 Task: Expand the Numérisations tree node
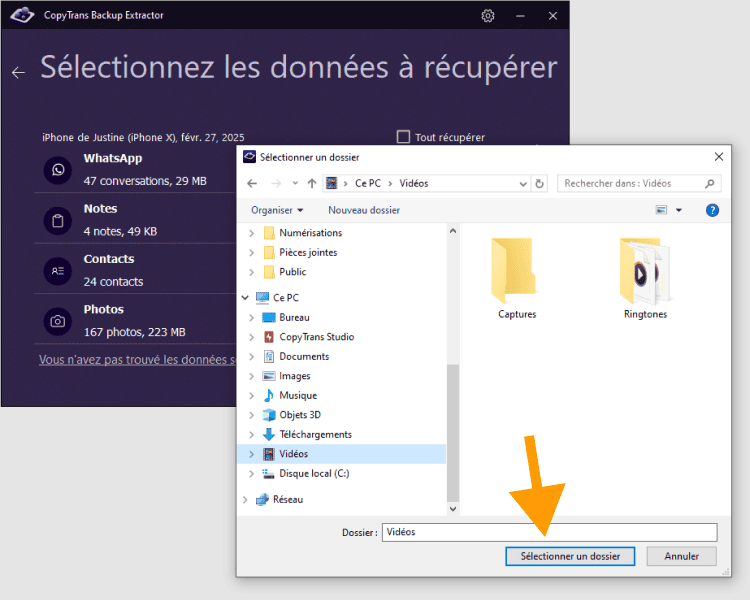(x=252, y=233)
